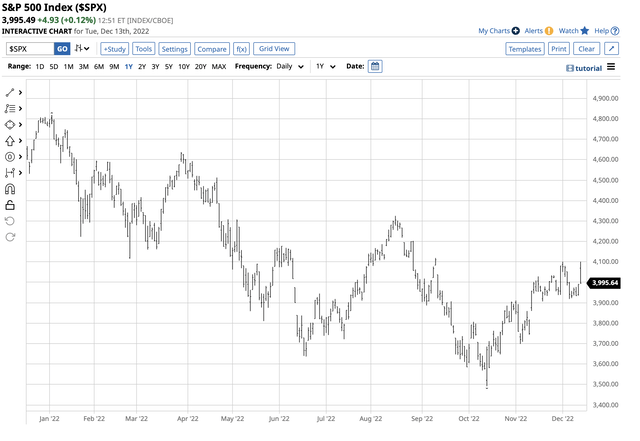The width and height of the screenshot is (640, 441).
Task: Select the trend line drawing tool
Action: (x=10, y=93)
